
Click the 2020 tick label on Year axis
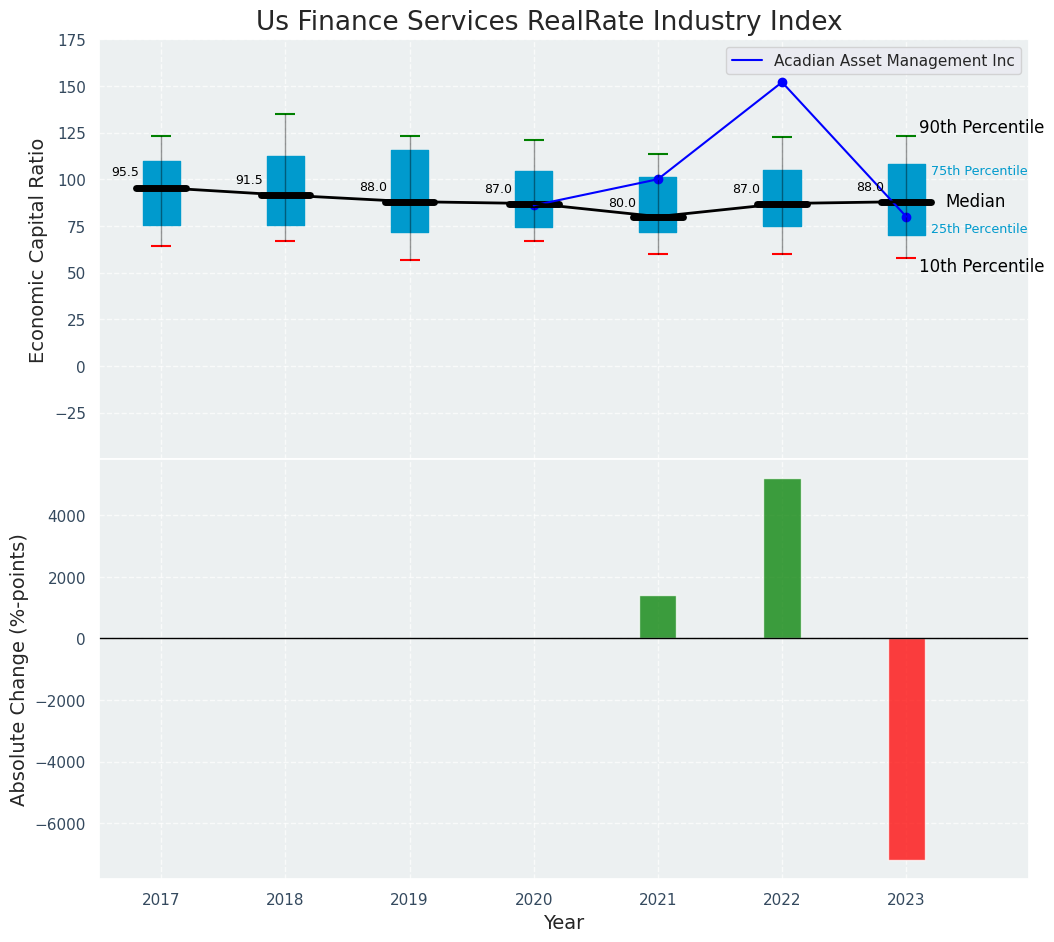[x=533, y=900]
